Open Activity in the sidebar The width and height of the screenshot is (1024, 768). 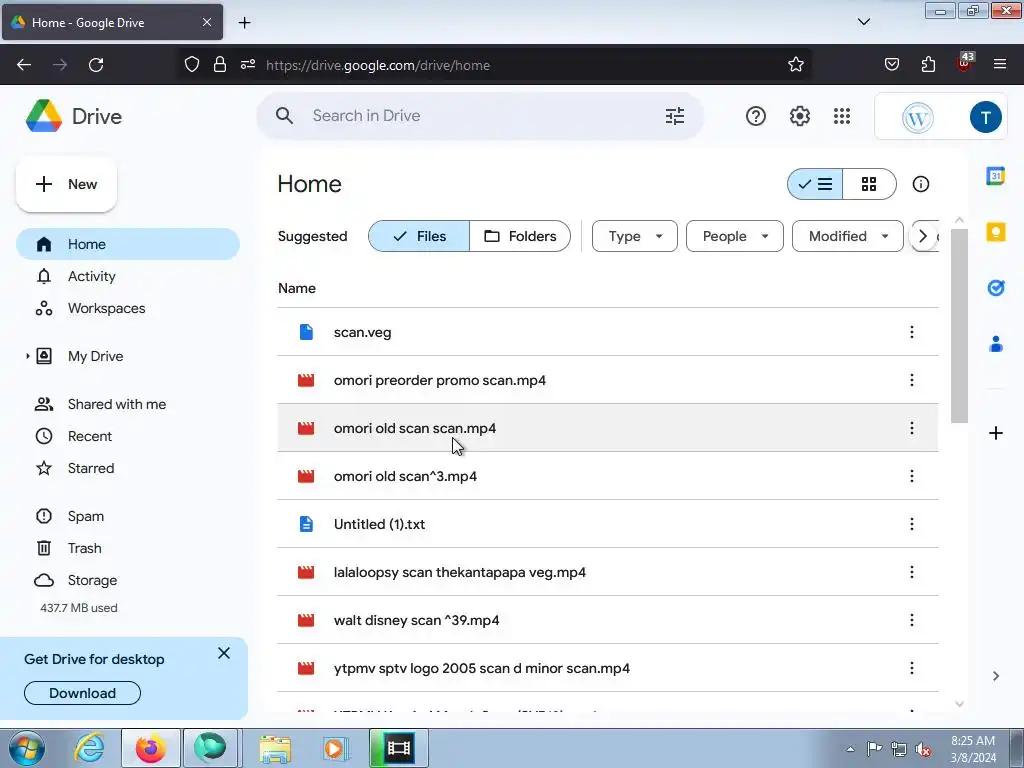pos(128,276)
